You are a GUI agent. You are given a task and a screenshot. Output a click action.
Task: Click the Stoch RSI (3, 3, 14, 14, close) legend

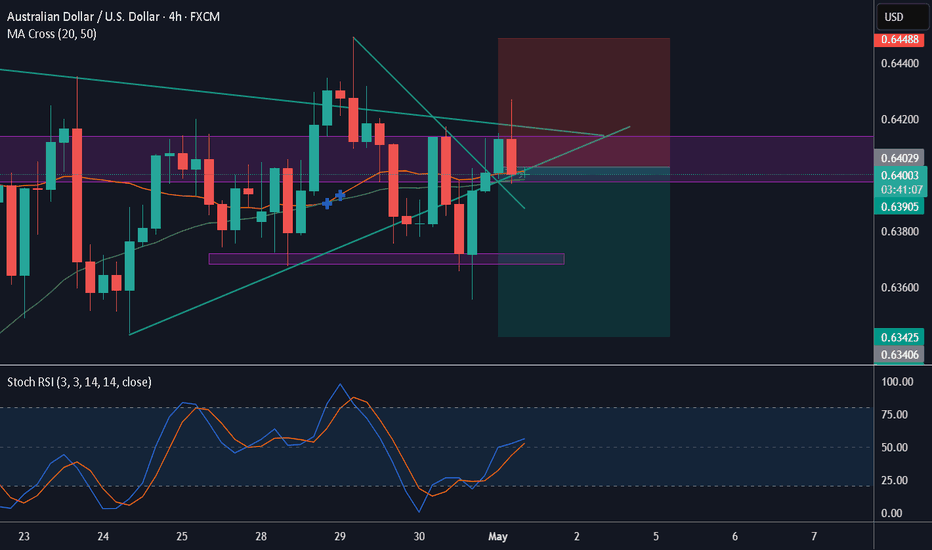79,382
